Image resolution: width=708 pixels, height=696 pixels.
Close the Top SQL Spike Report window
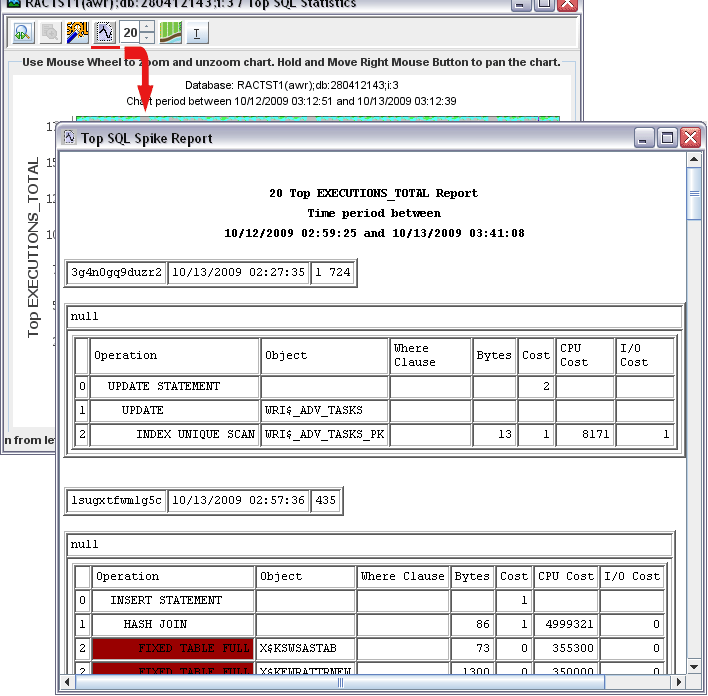(690, 138)
